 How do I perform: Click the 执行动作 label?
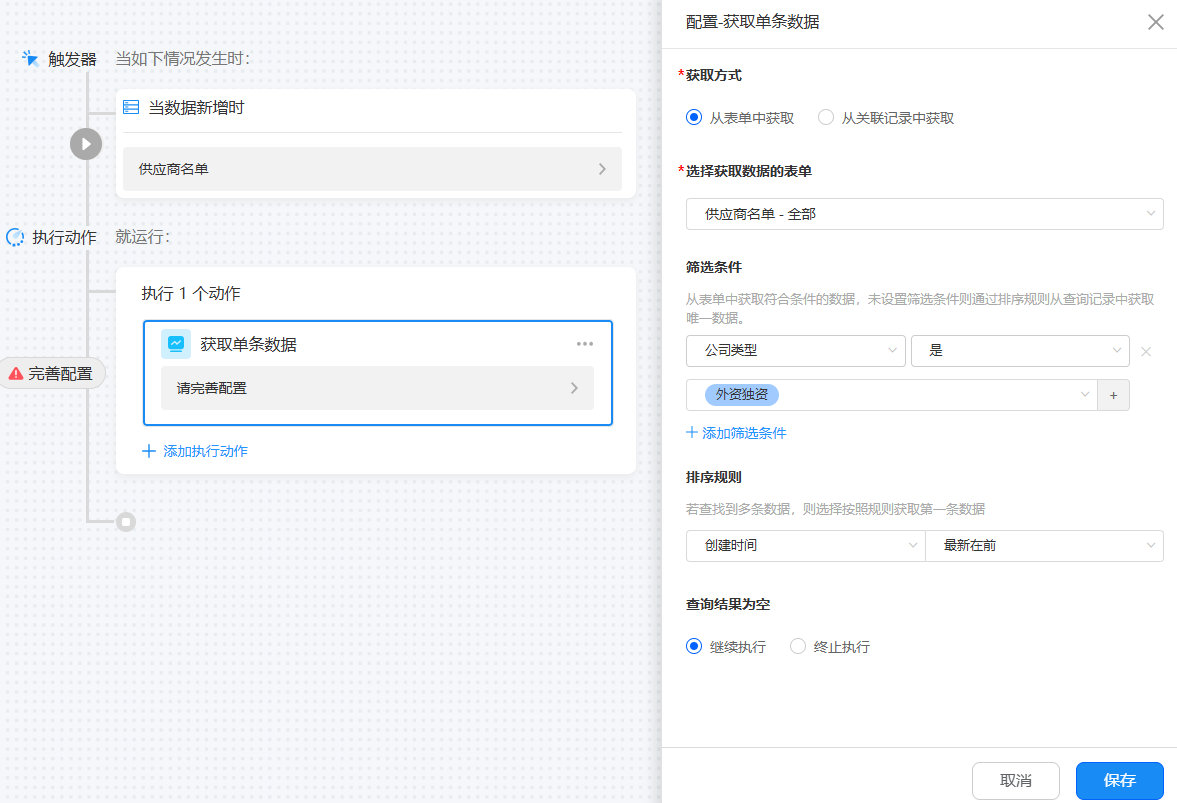65,237
